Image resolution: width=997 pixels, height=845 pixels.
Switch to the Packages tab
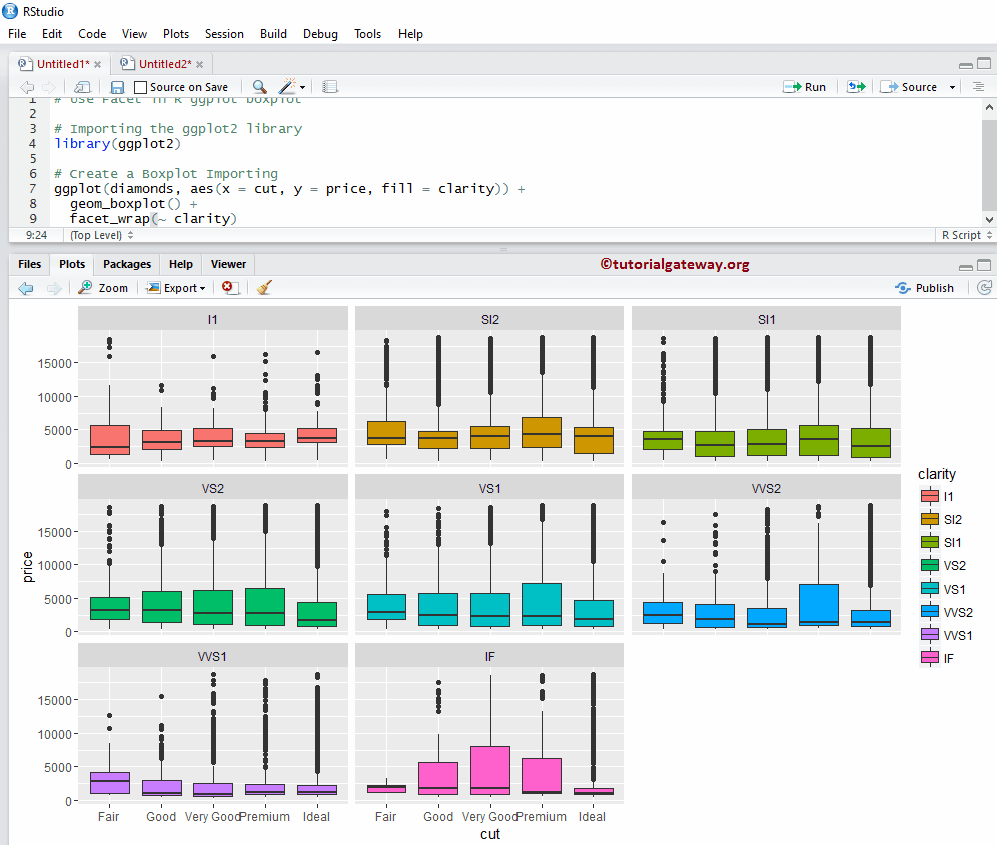click(127, 264)
